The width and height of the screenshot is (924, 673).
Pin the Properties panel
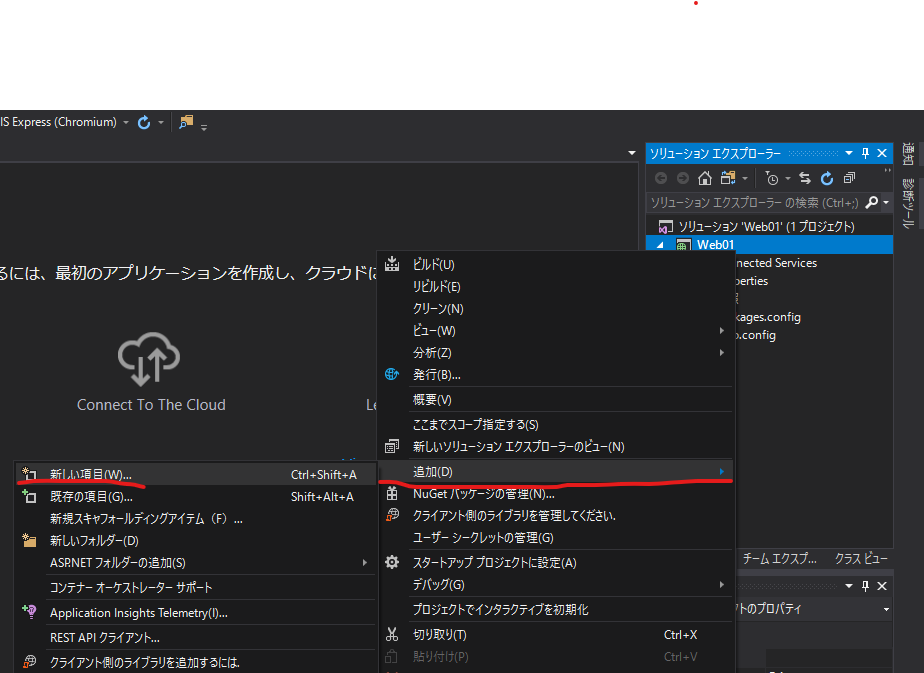[865, 586]
